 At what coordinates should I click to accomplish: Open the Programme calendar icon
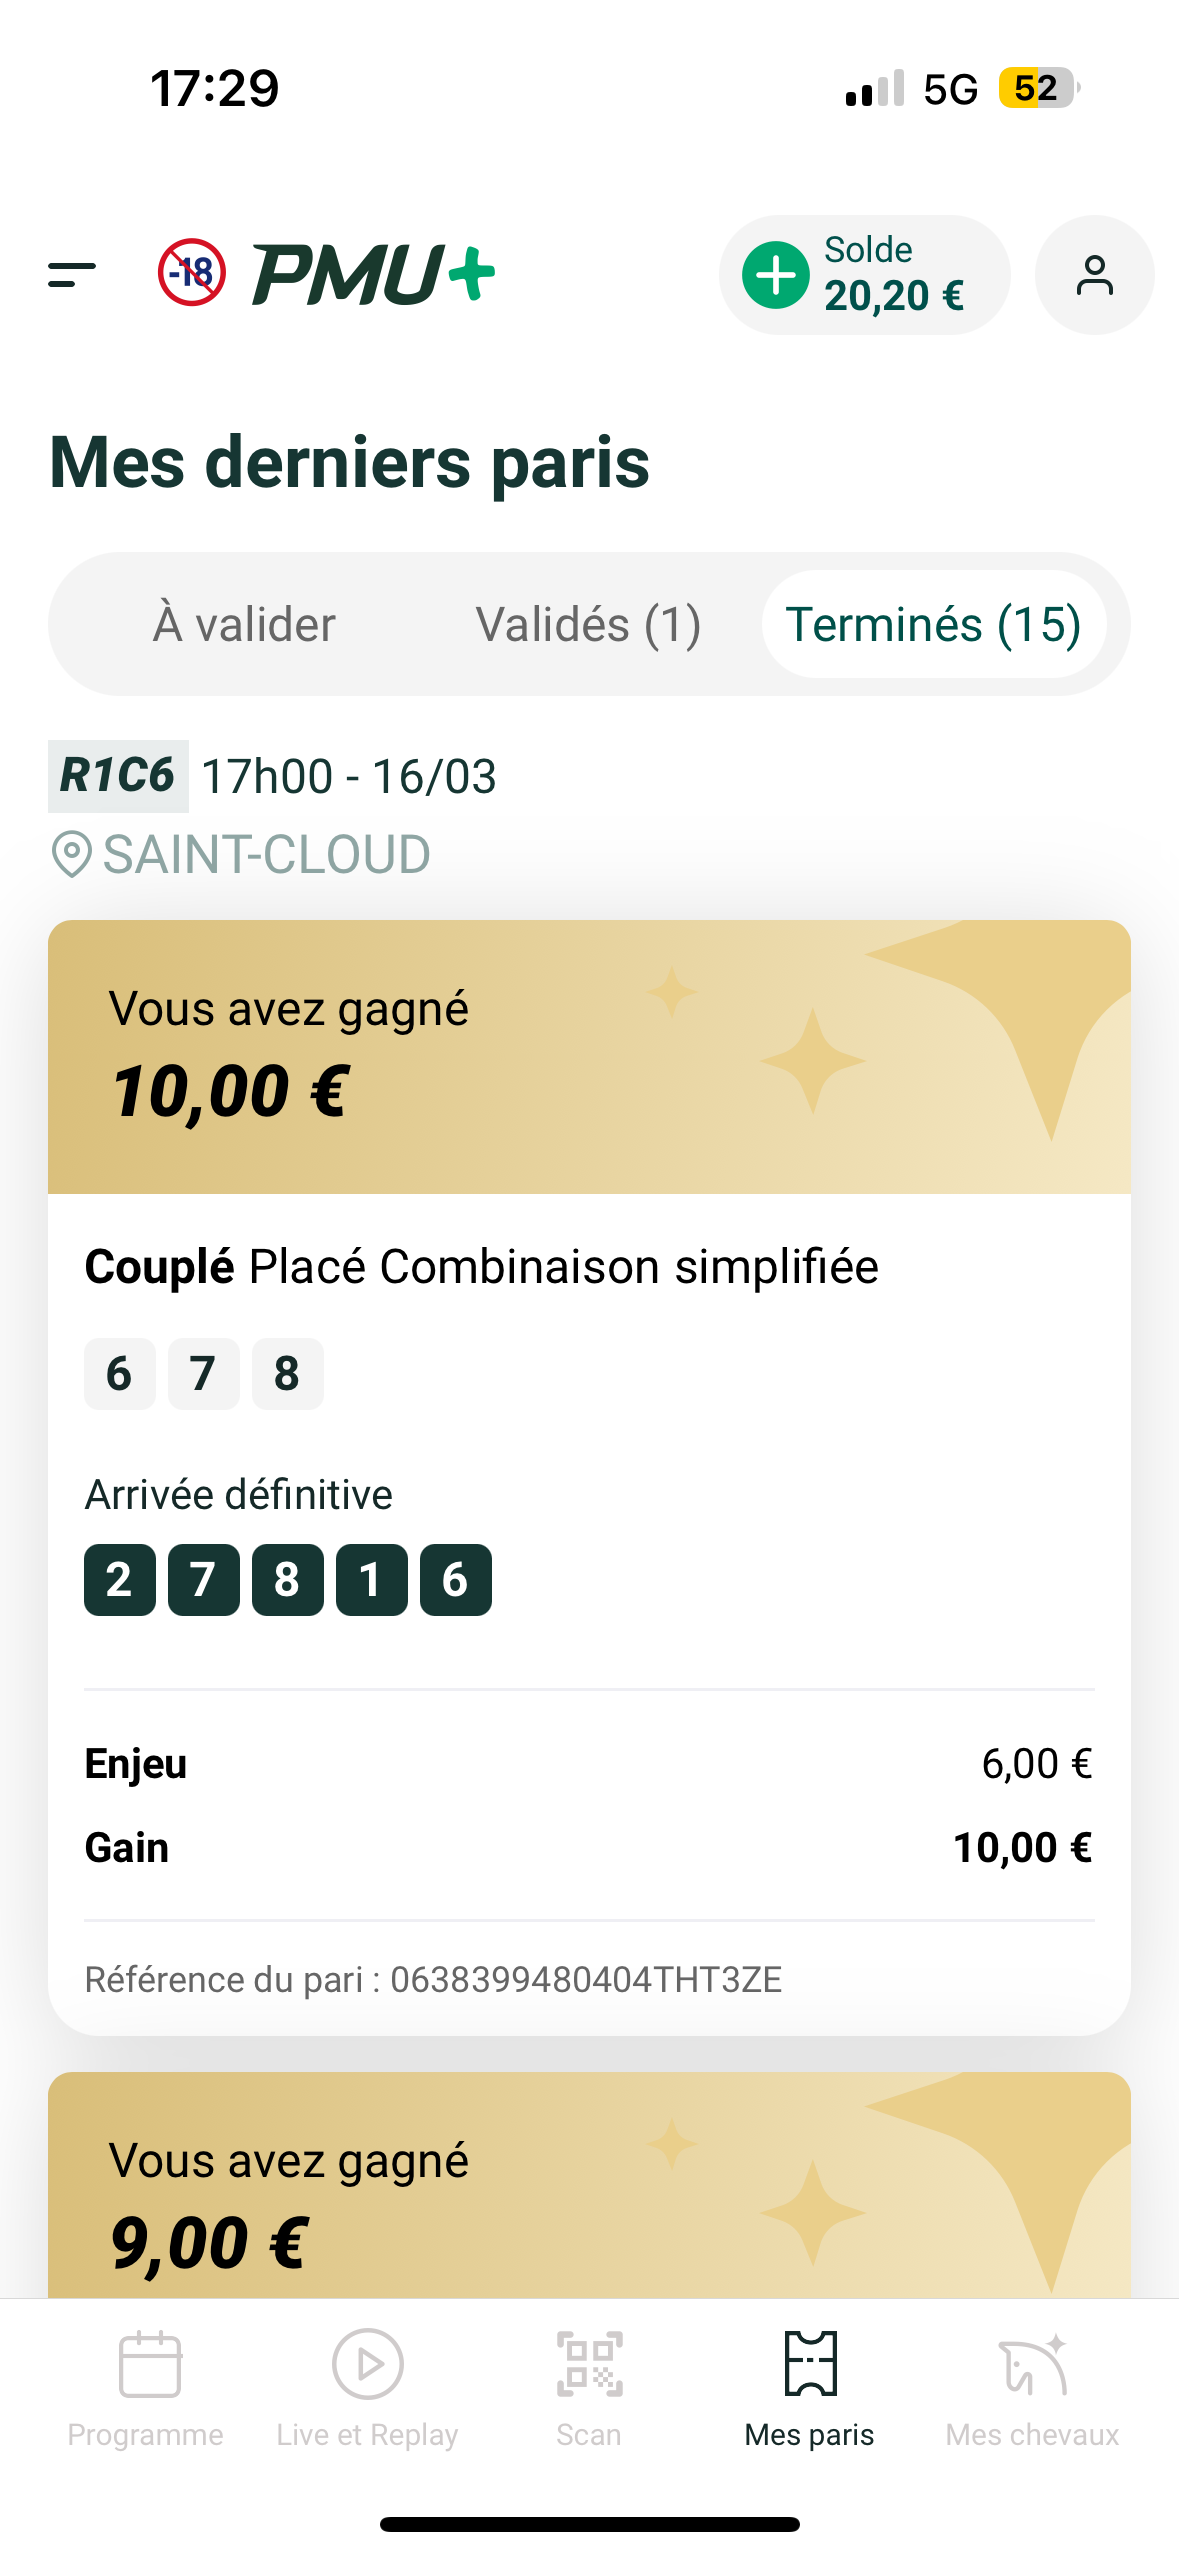click(149, 2365)
